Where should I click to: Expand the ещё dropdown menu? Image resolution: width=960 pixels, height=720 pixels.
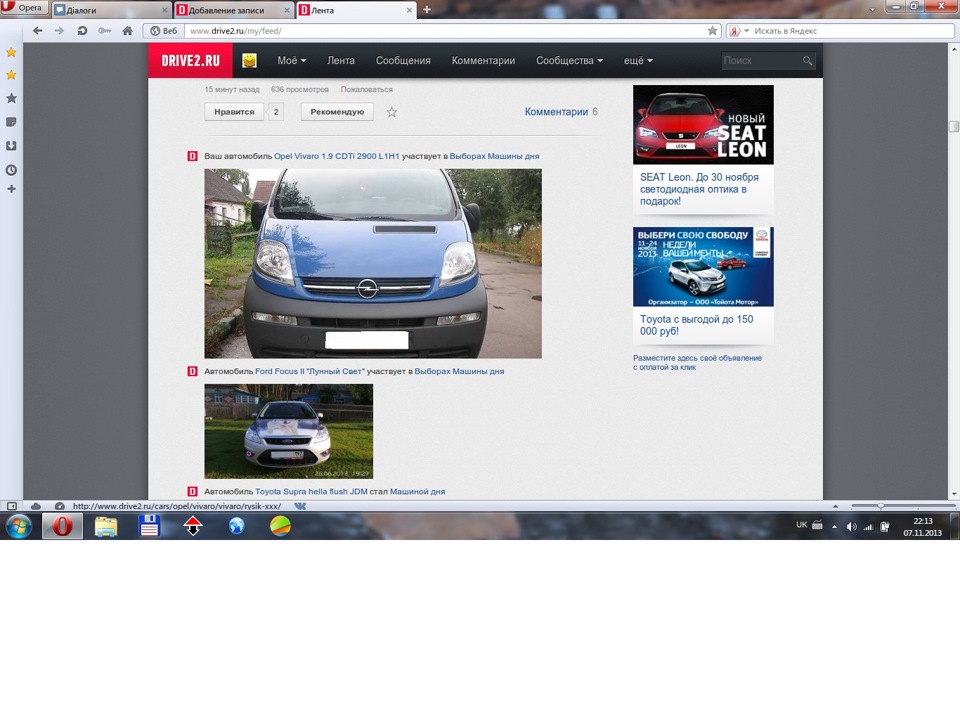click(x=638, y=61)
